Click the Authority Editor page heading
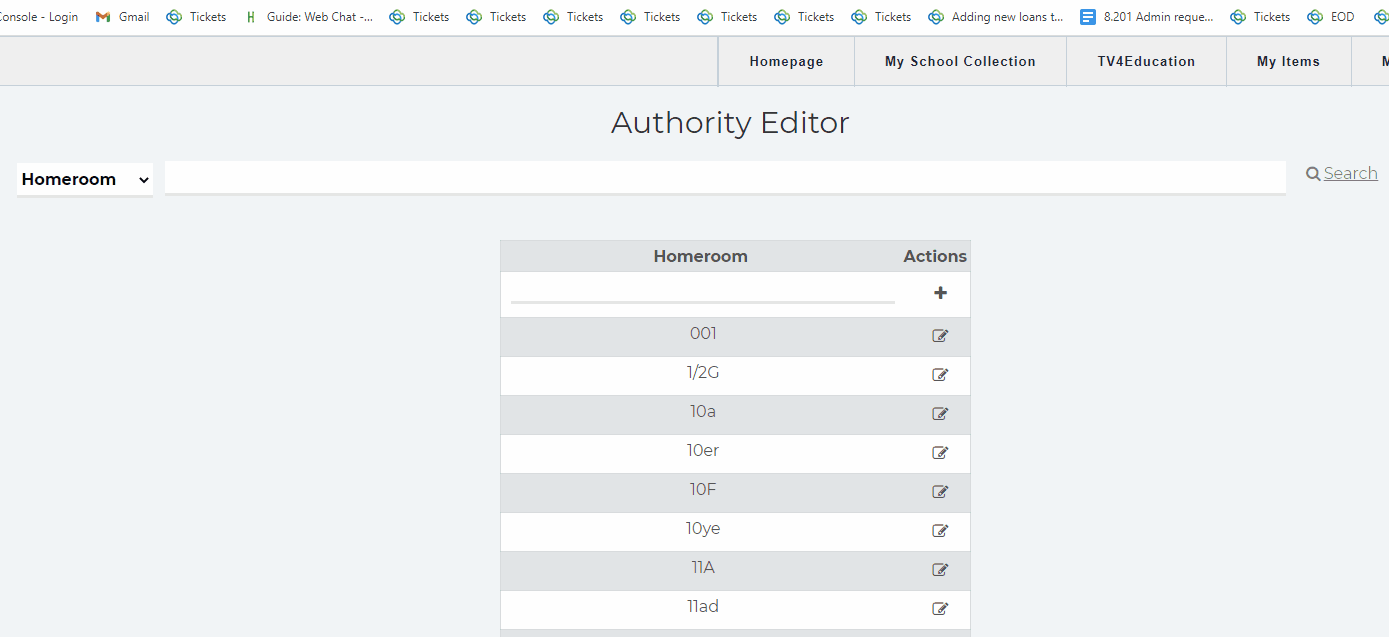The height and width of the screenshot is (637, 1389). coord(730,123)
